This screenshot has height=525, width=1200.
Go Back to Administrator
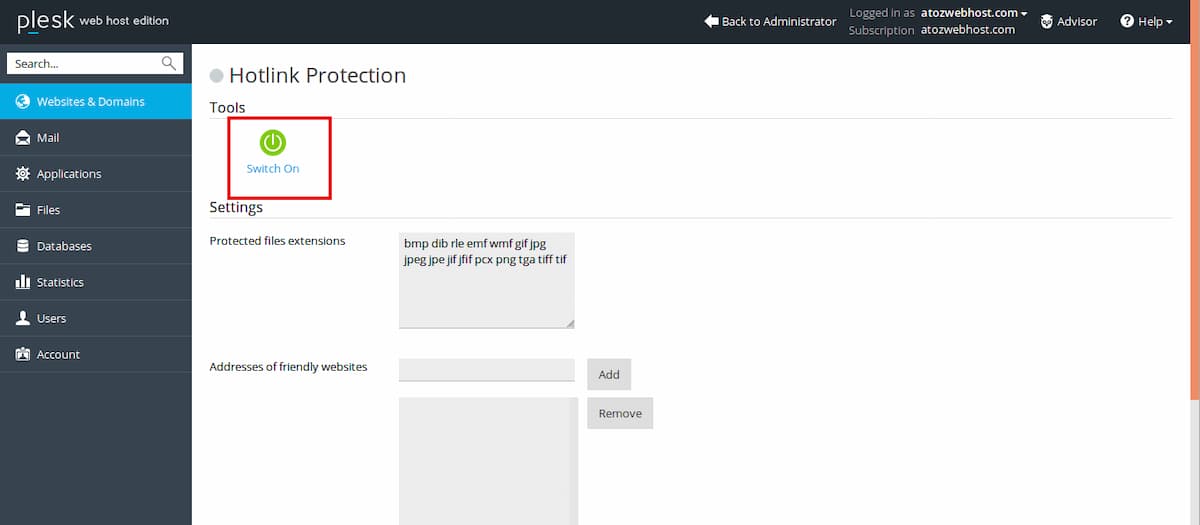tap(770, 21)
